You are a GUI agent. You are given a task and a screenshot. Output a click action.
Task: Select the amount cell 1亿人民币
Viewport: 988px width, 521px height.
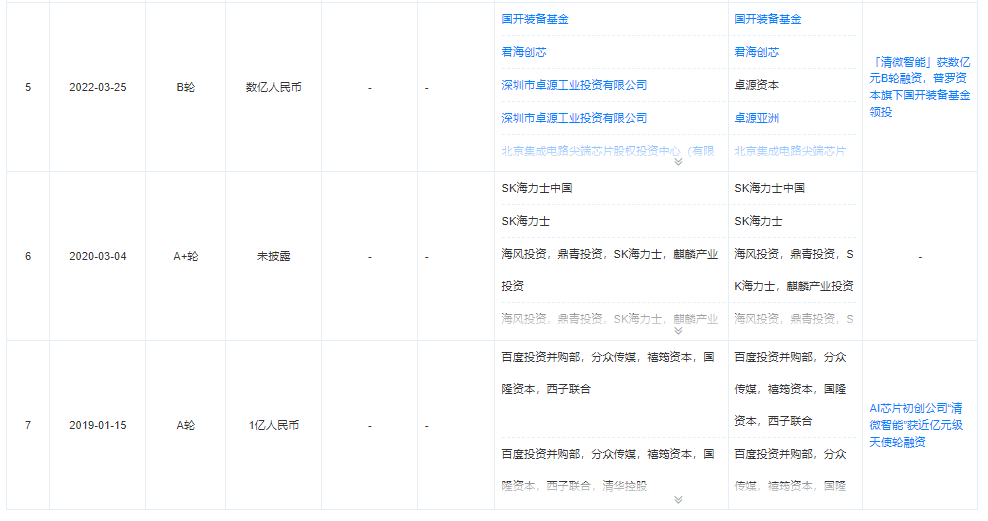pos(273,425)
